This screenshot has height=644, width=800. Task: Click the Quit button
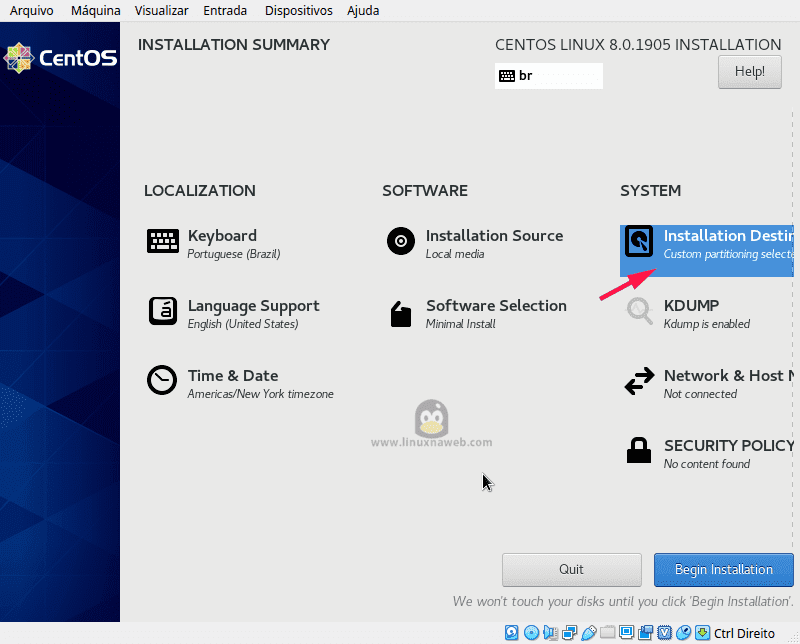[x=571, y=569]
